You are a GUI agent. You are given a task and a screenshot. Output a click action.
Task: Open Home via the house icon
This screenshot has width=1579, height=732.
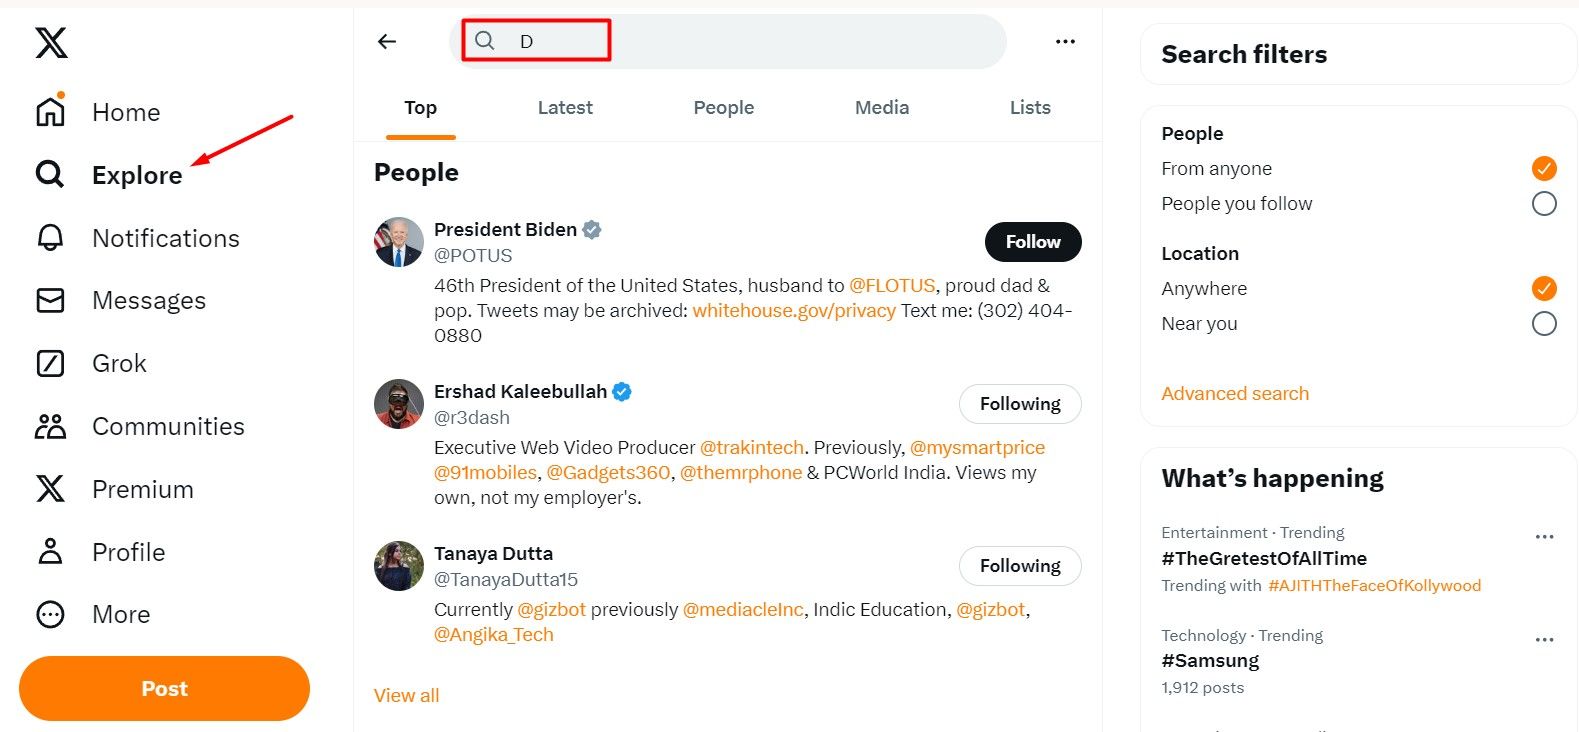[50, 112]
